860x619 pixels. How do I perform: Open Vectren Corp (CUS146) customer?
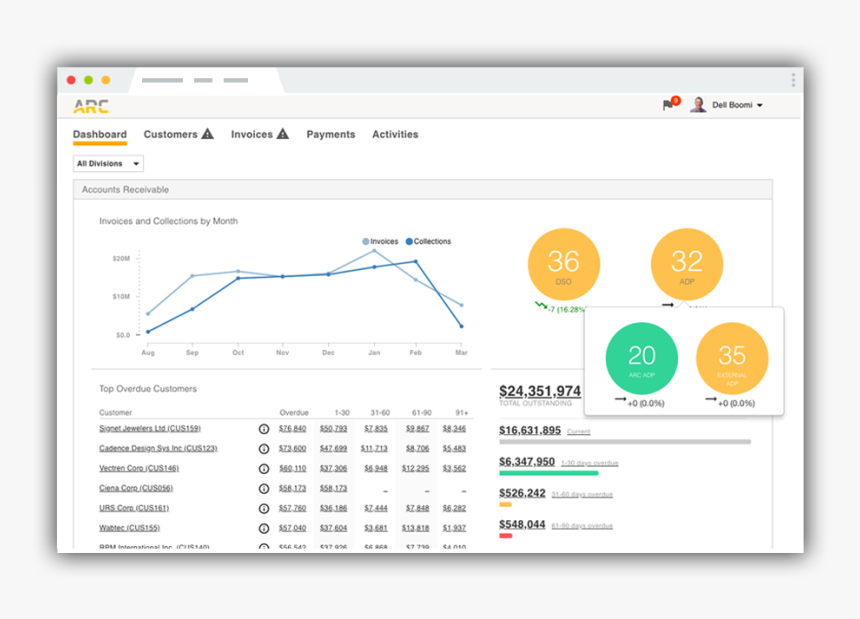point(139,468)
